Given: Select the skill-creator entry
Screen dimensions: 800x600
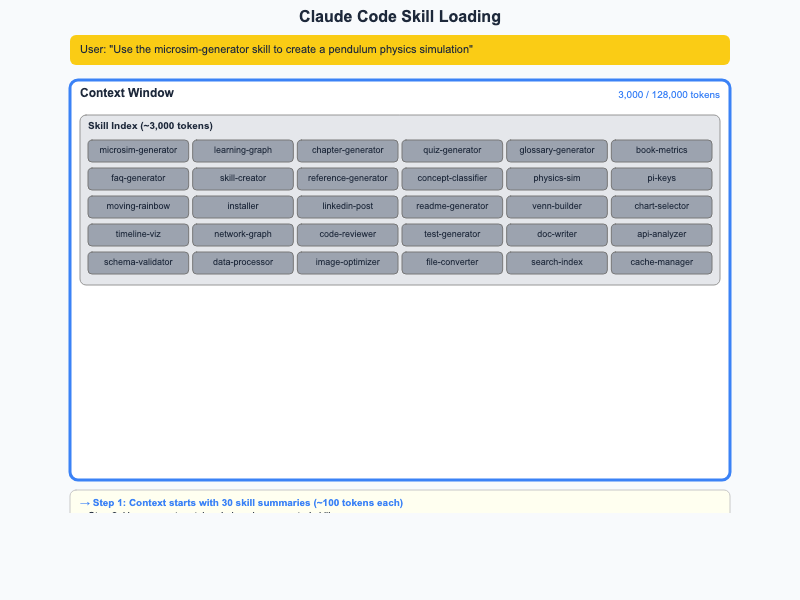Looking at the screenshot, I should click(243, 179).
